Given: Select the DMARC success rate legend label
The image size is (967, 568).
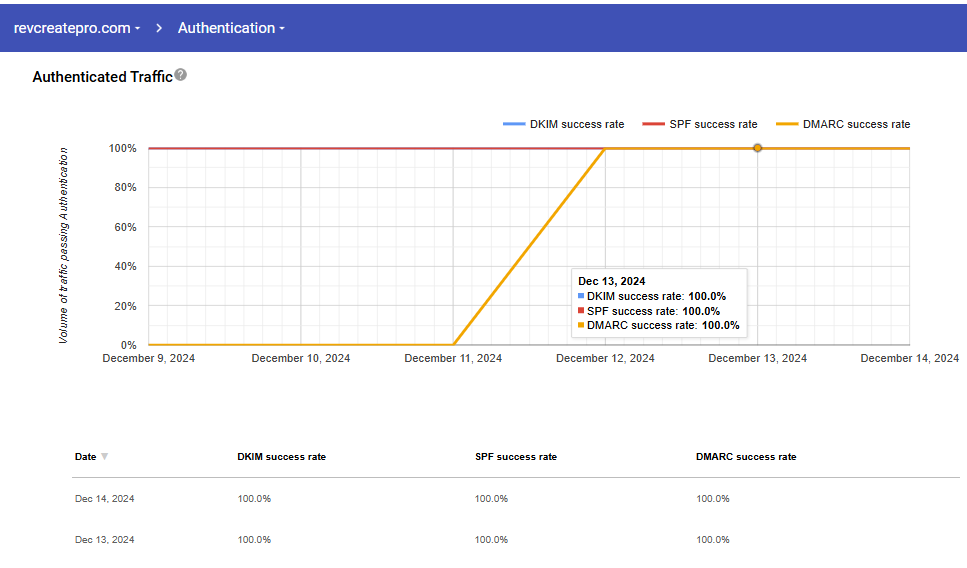Looking at the screenshot, I should pos(856,125).
